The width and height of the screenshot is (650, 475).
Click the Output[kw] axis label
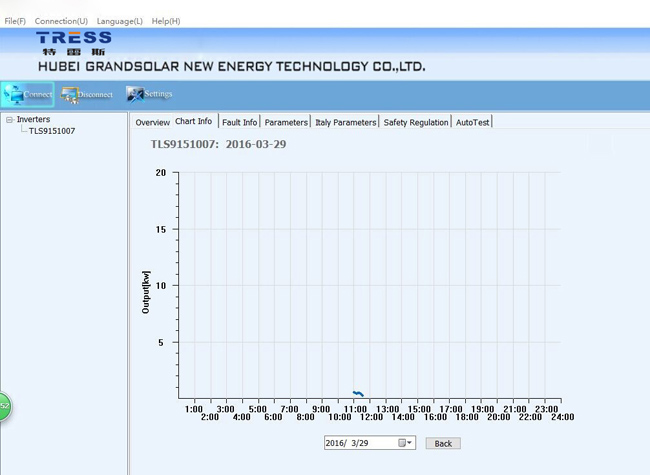click(146, 292)
